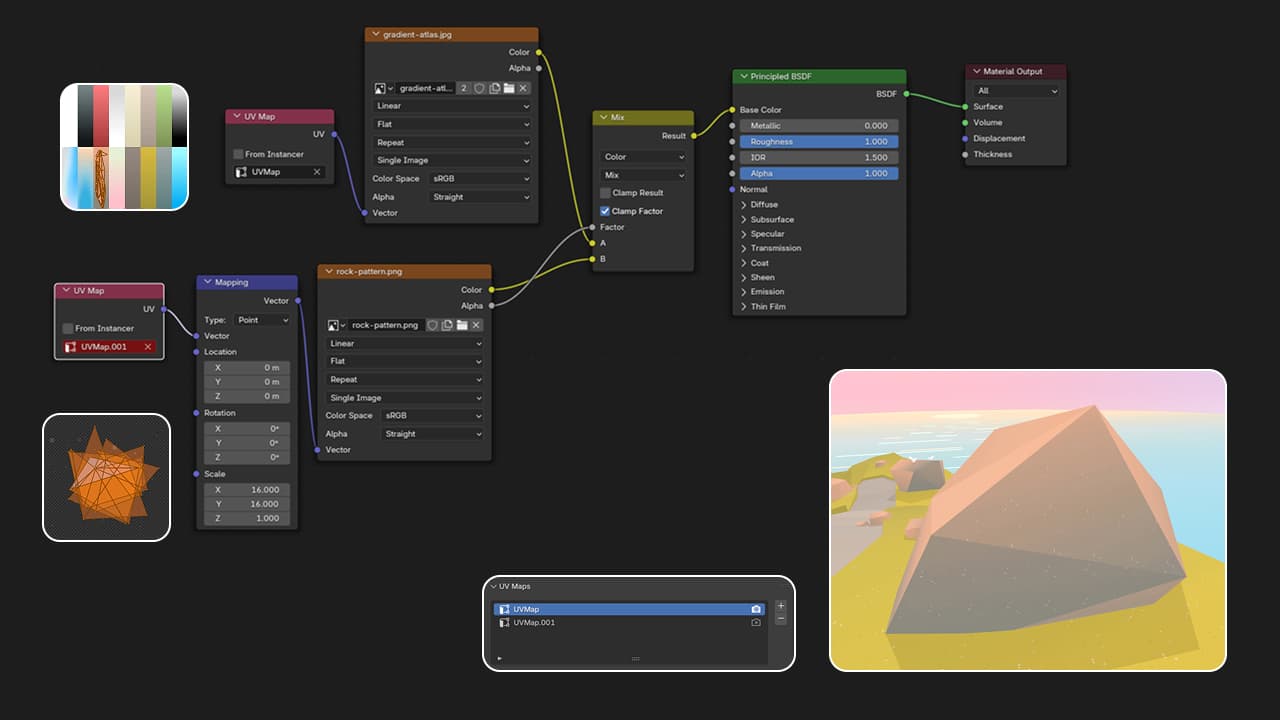
Task: Open the Repeat extension dropdown in gradient-atlas node
Action: point(452,142)
